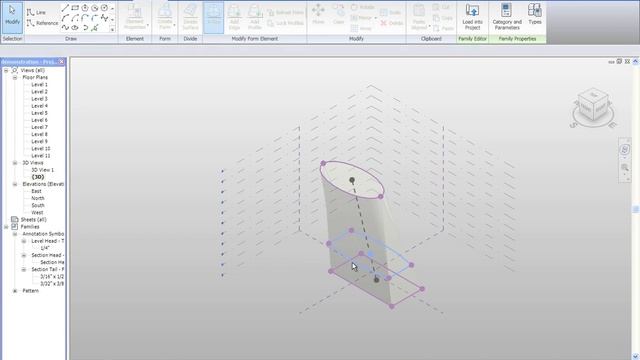This screenshot has width=640, height=360.
Task: Click the SteeringWheels navigation icon
Action: [624, 150]
